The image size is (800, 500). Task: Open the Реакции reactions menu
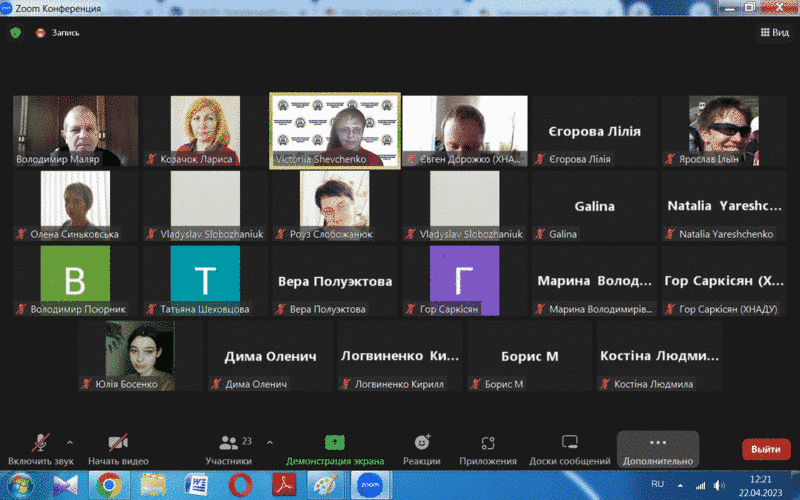click(x=422, y=448)
